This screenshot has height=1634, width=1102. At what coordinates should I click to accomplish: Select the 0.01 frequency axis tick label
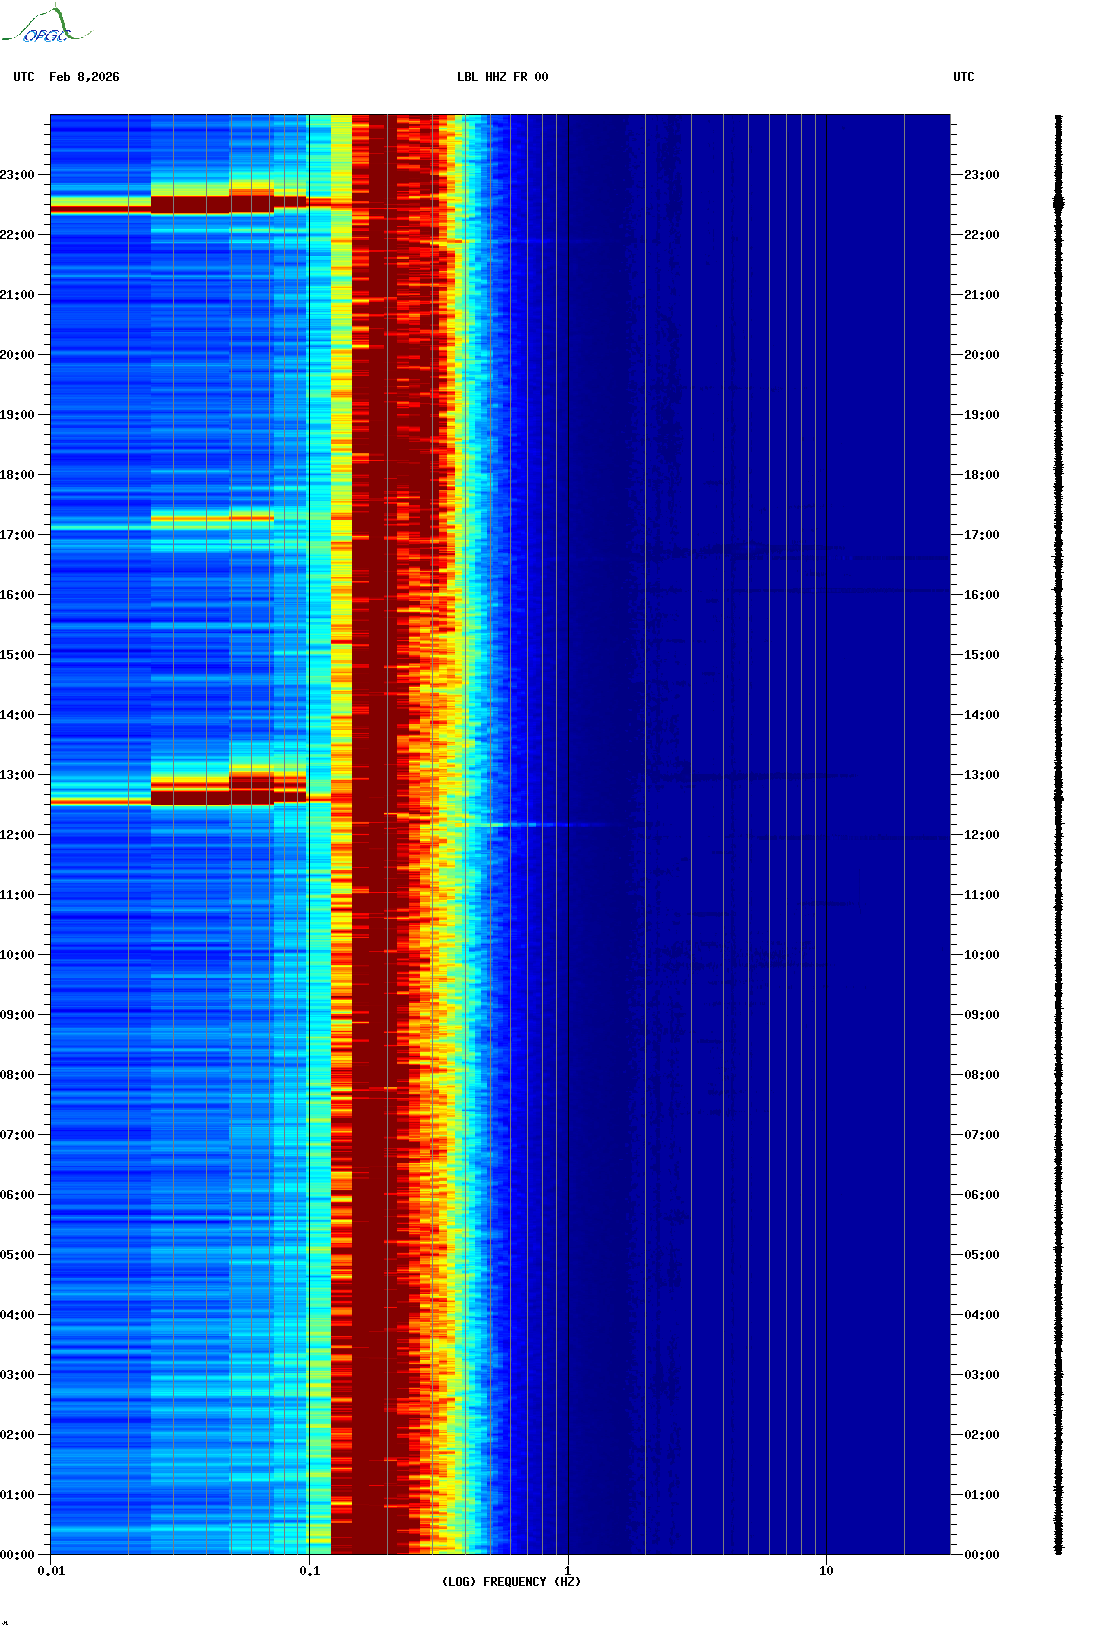(x=51, y=1571)
